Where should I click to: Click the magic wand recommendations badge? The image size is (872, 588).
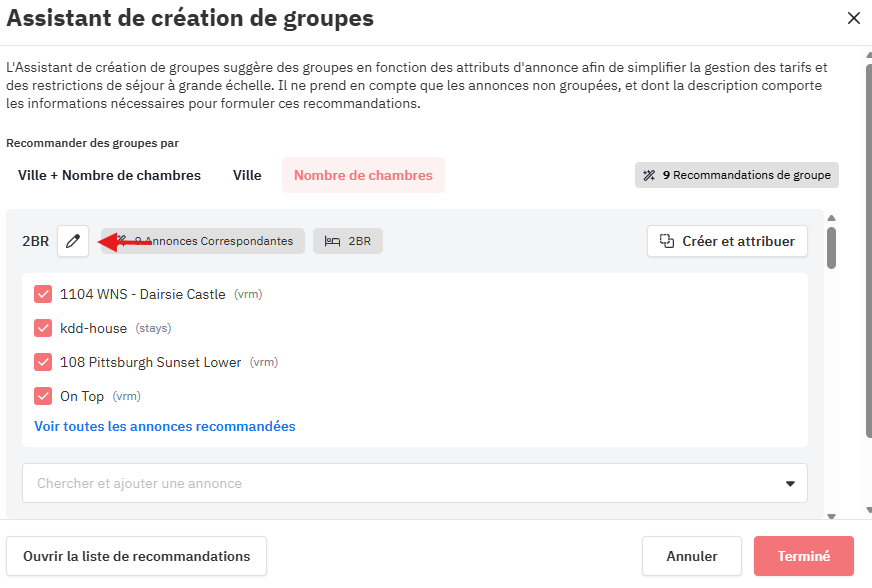coord(736,175)
